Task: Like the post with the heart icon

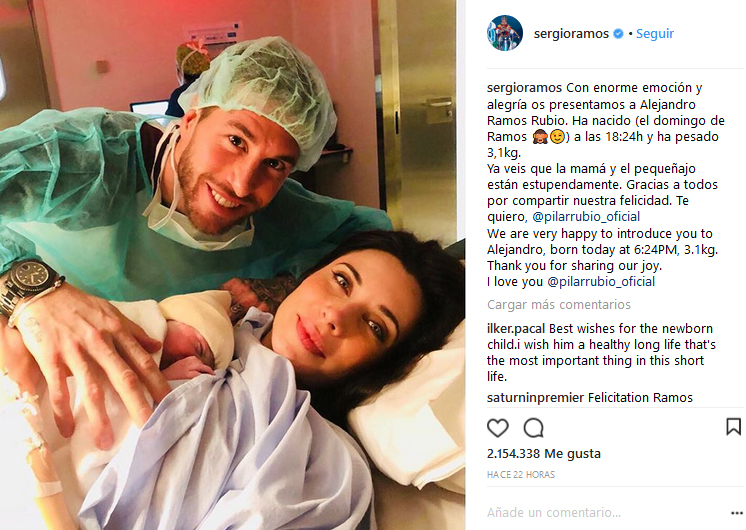Action: click(498, 428)
